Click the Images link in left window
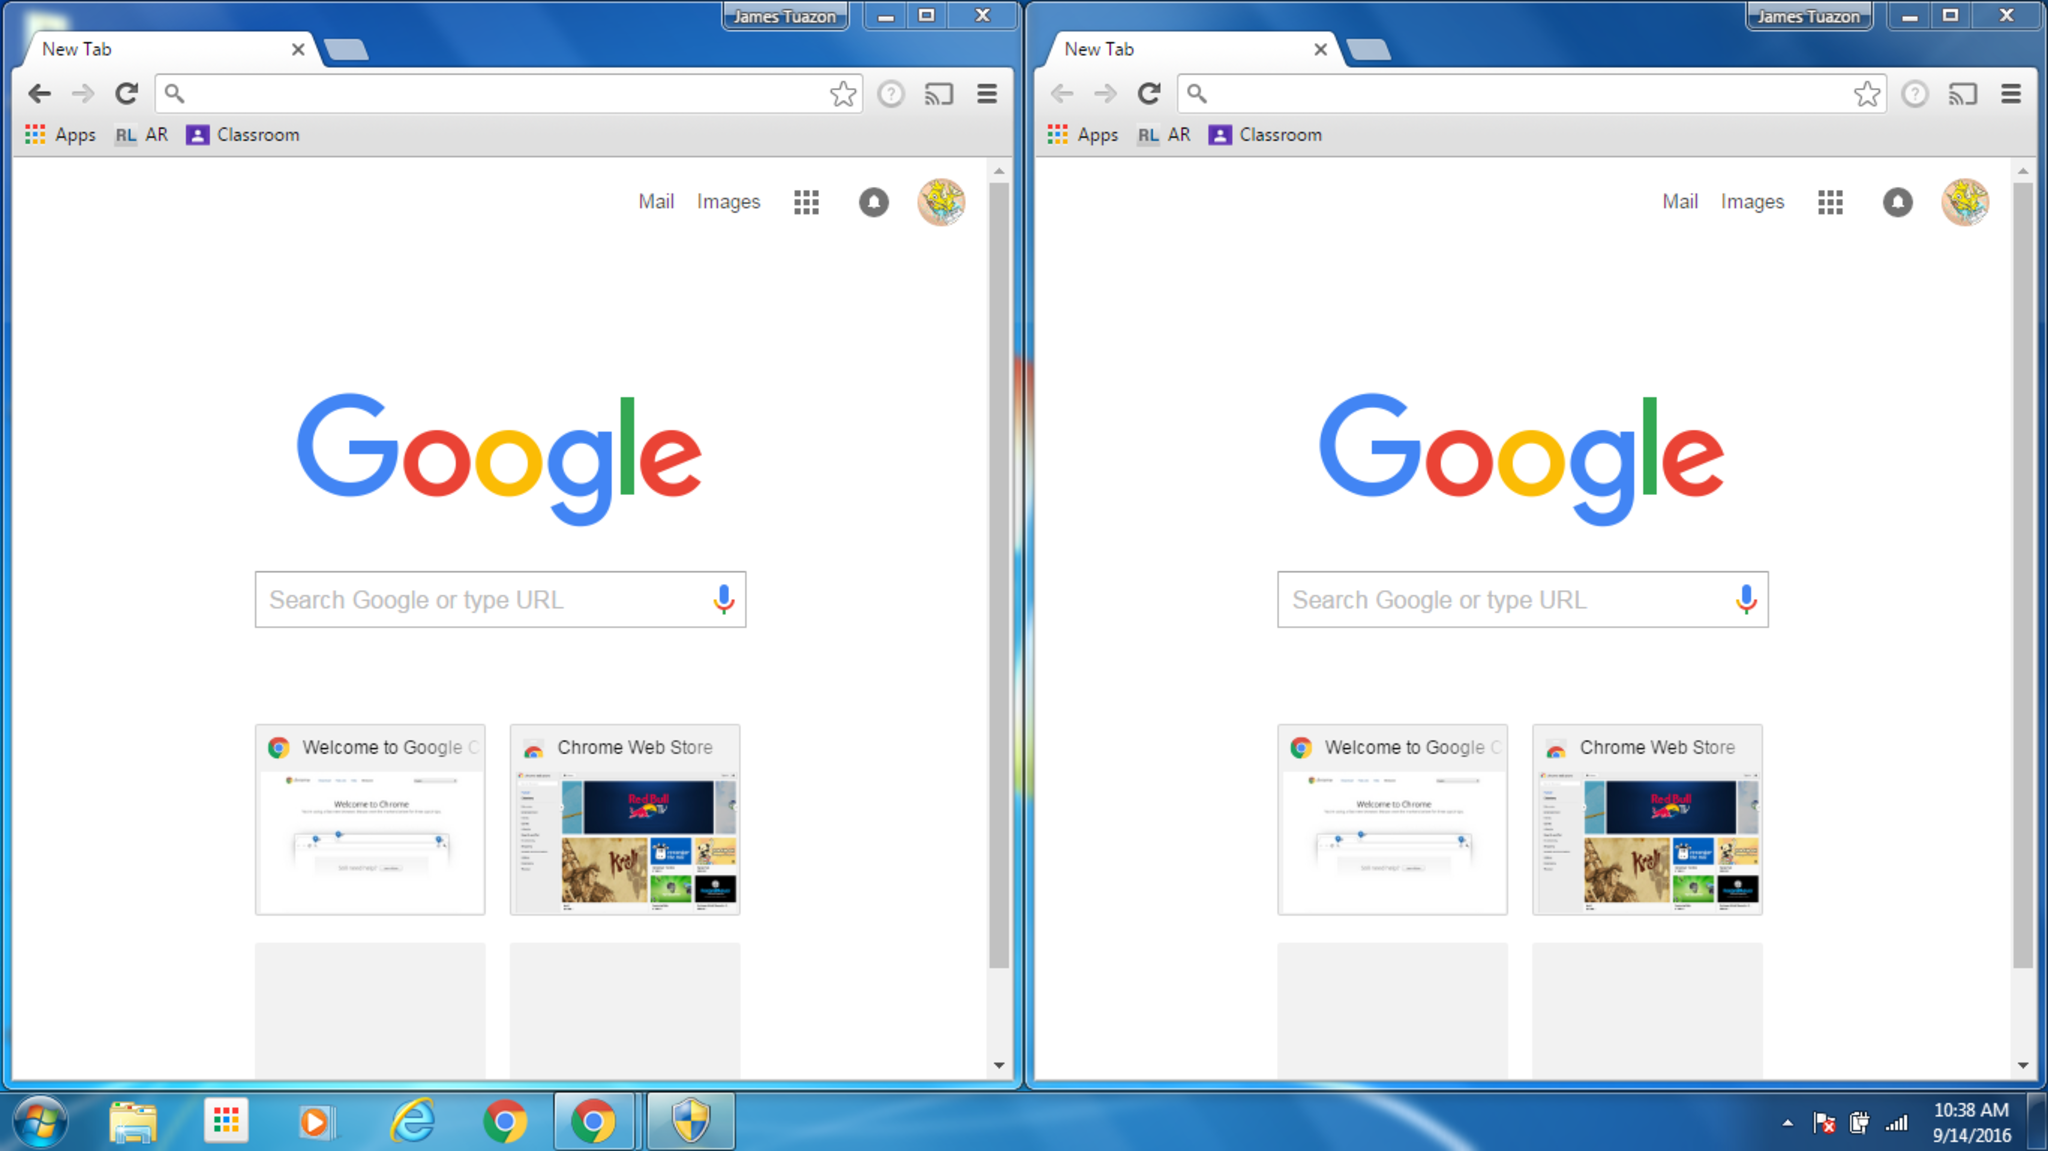The width and height of the screenshot is (2048, 1151). 728,202
